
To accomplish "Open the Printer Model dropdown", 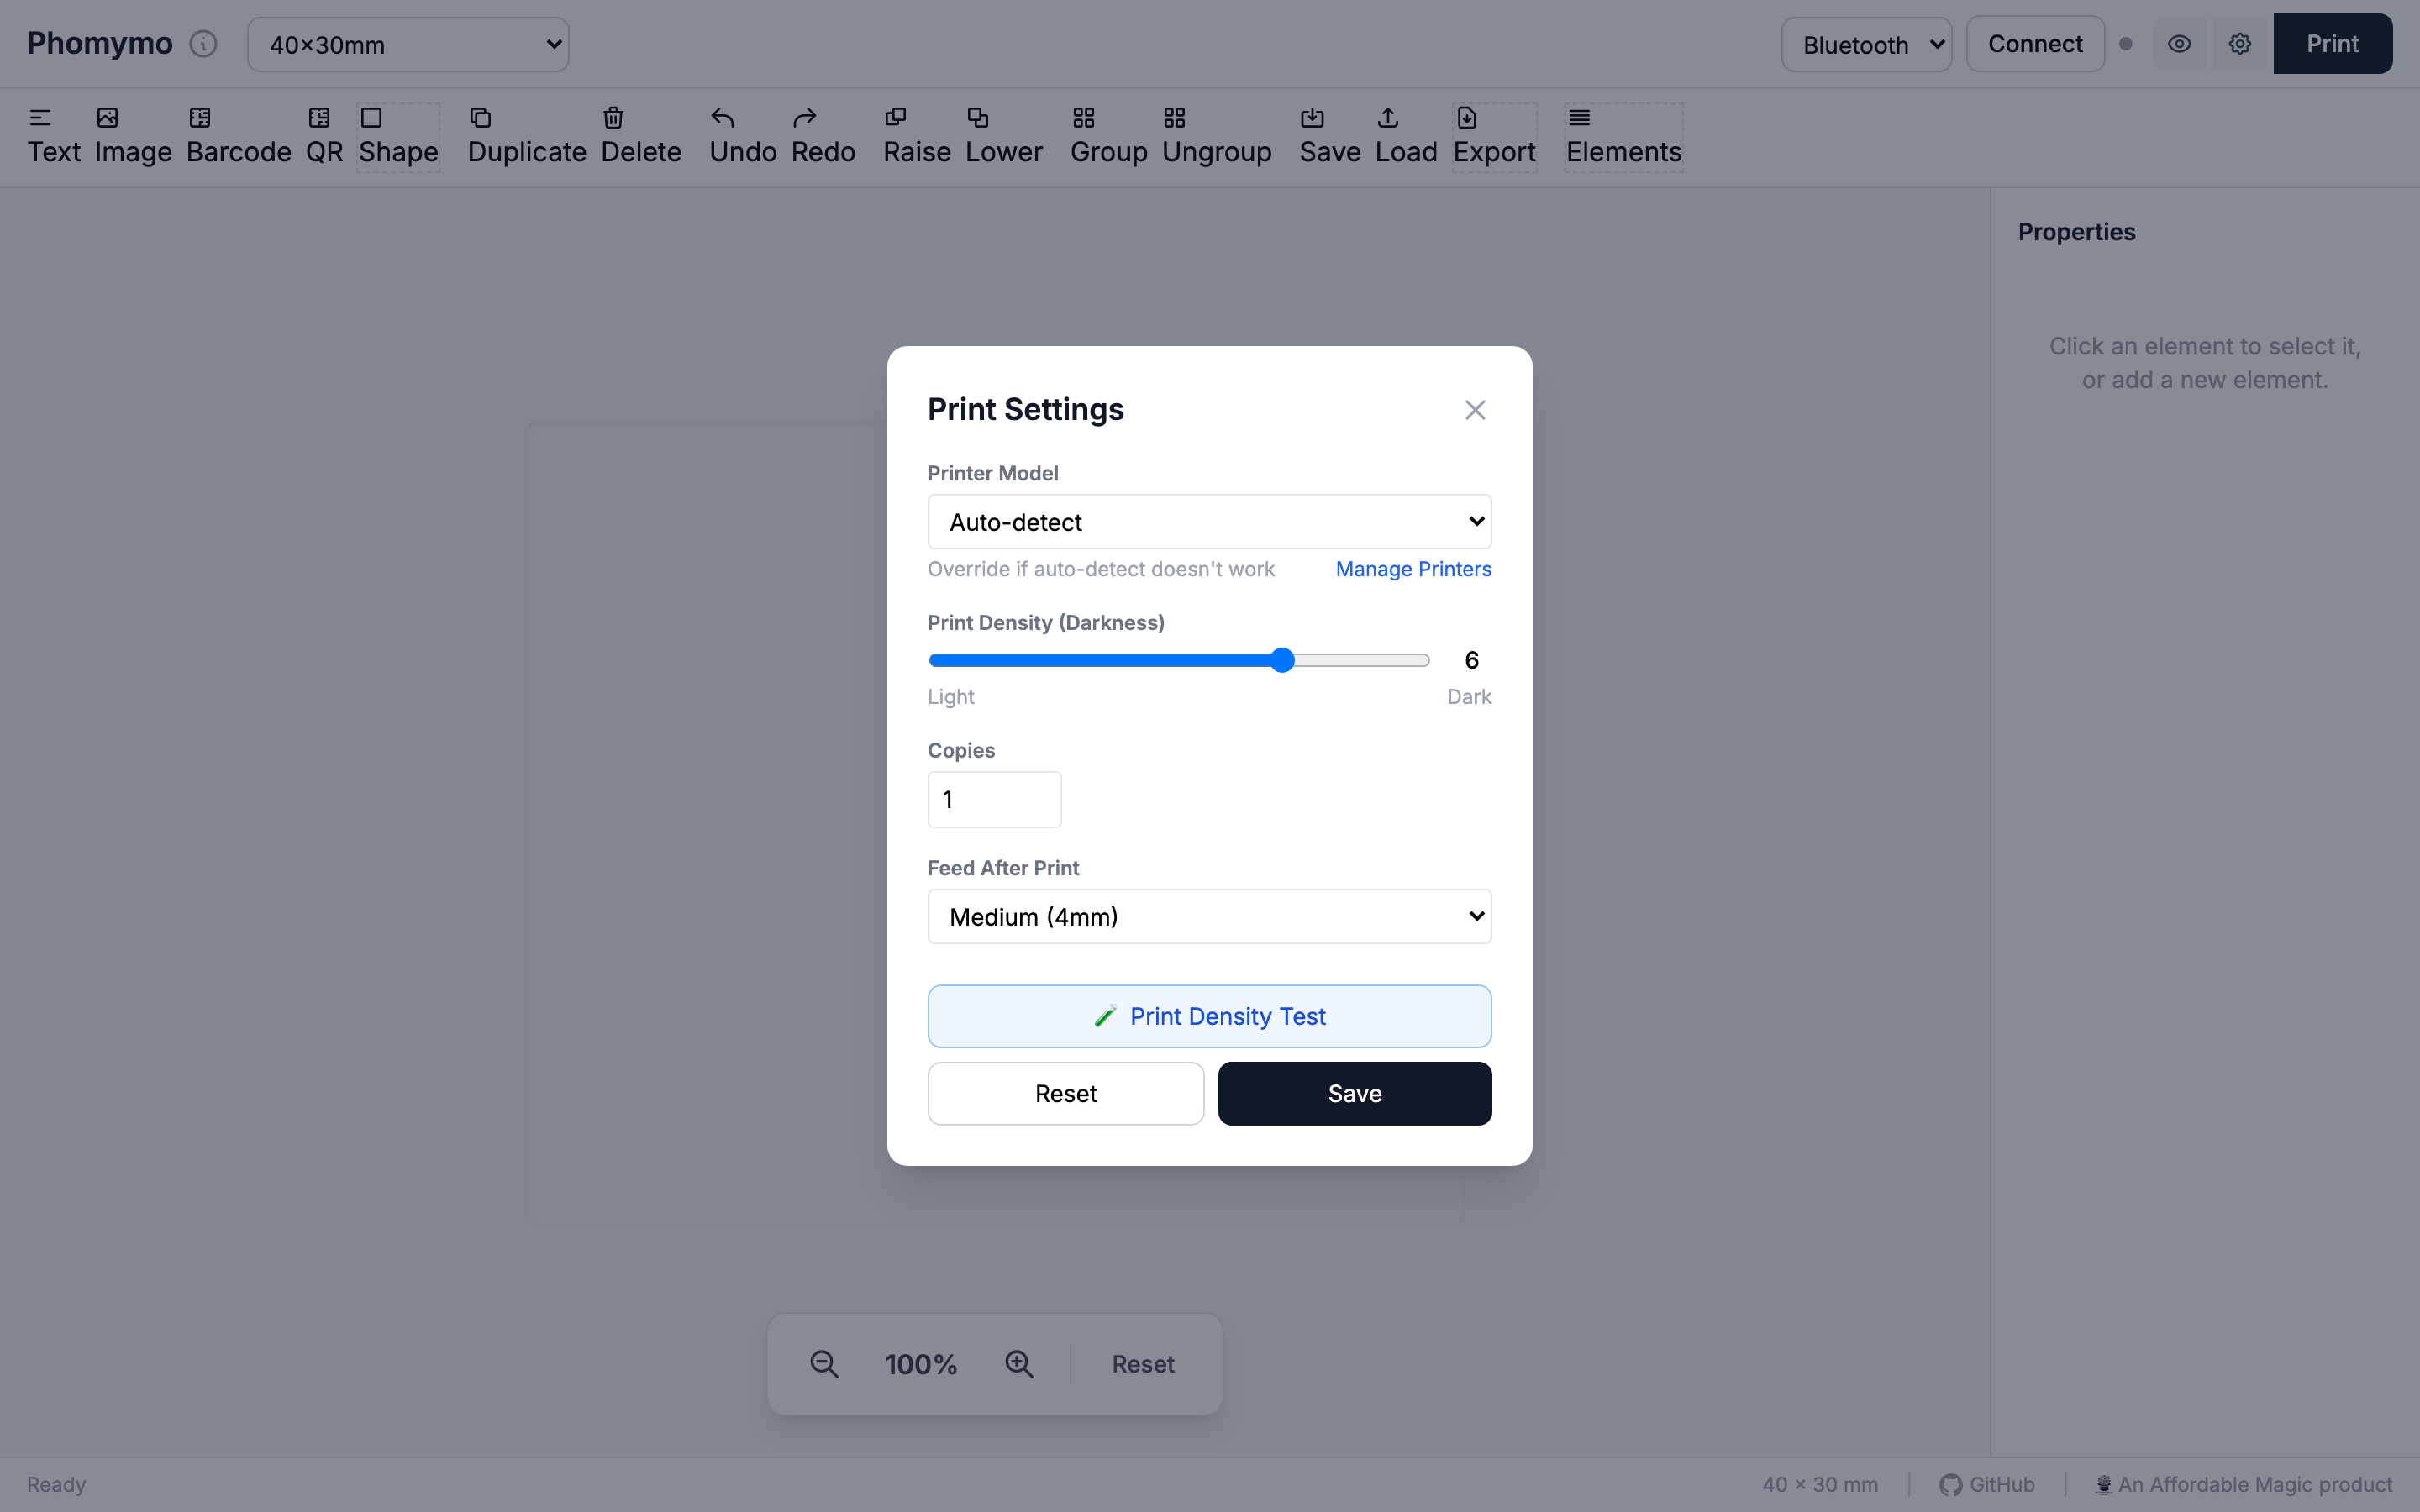I will click(x=1208, y=521).
